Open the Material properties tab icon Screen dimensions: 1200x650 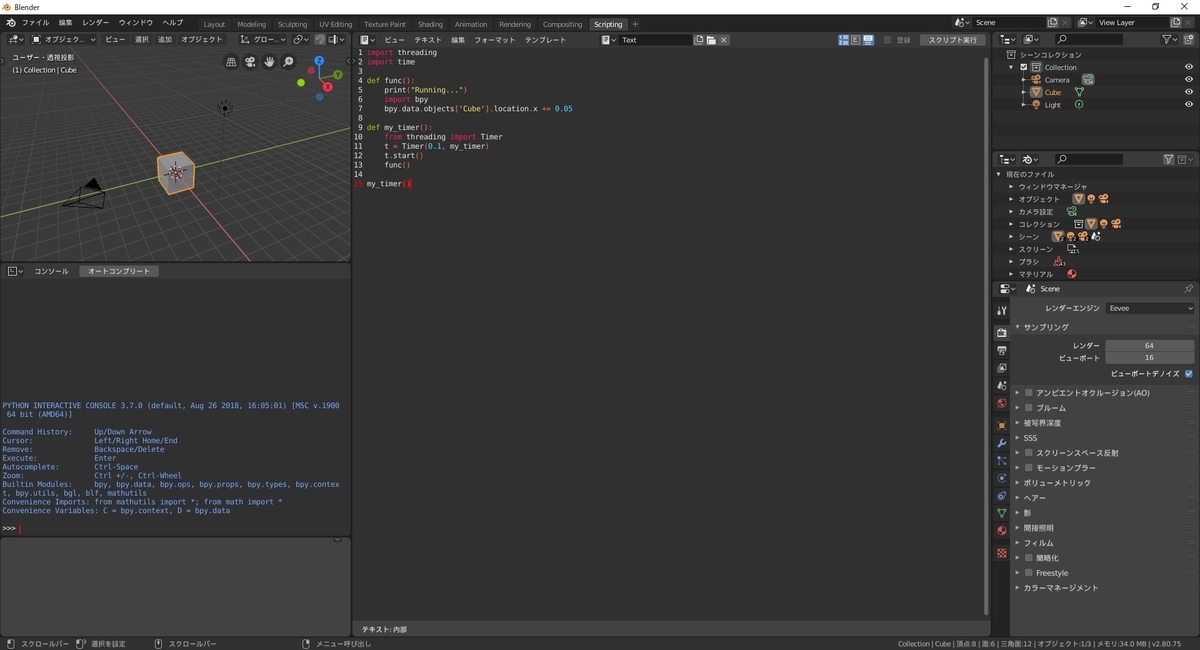coord(1001,531)
